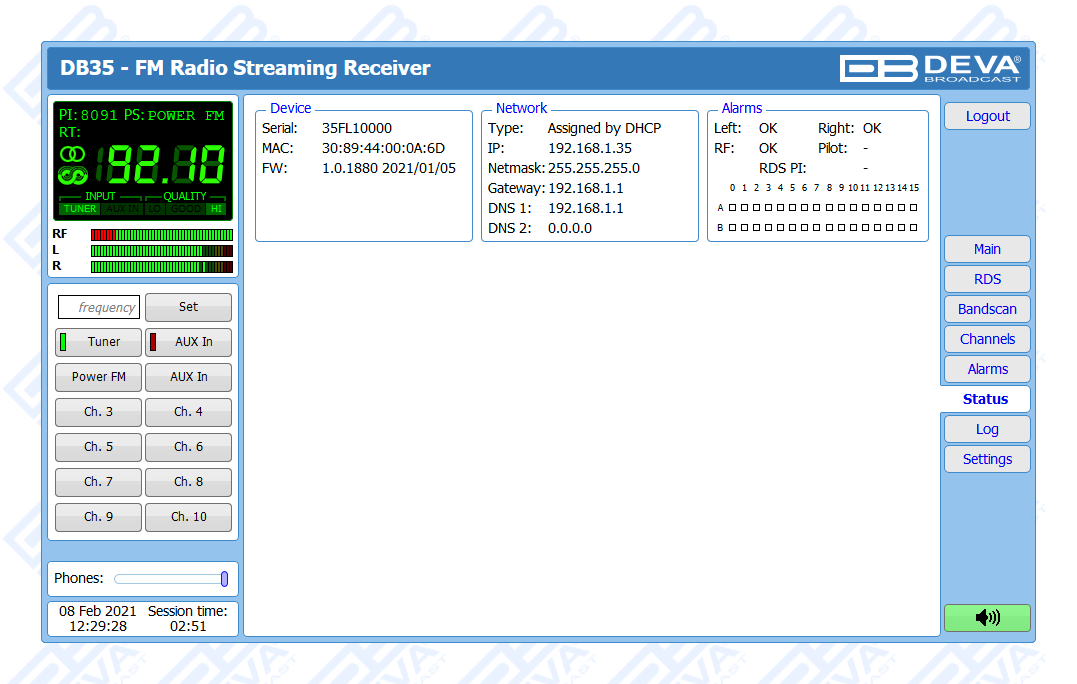Click the stereo indicator icon on display
This screenshot has width=1077, height=684.
(x=73, y=154)
